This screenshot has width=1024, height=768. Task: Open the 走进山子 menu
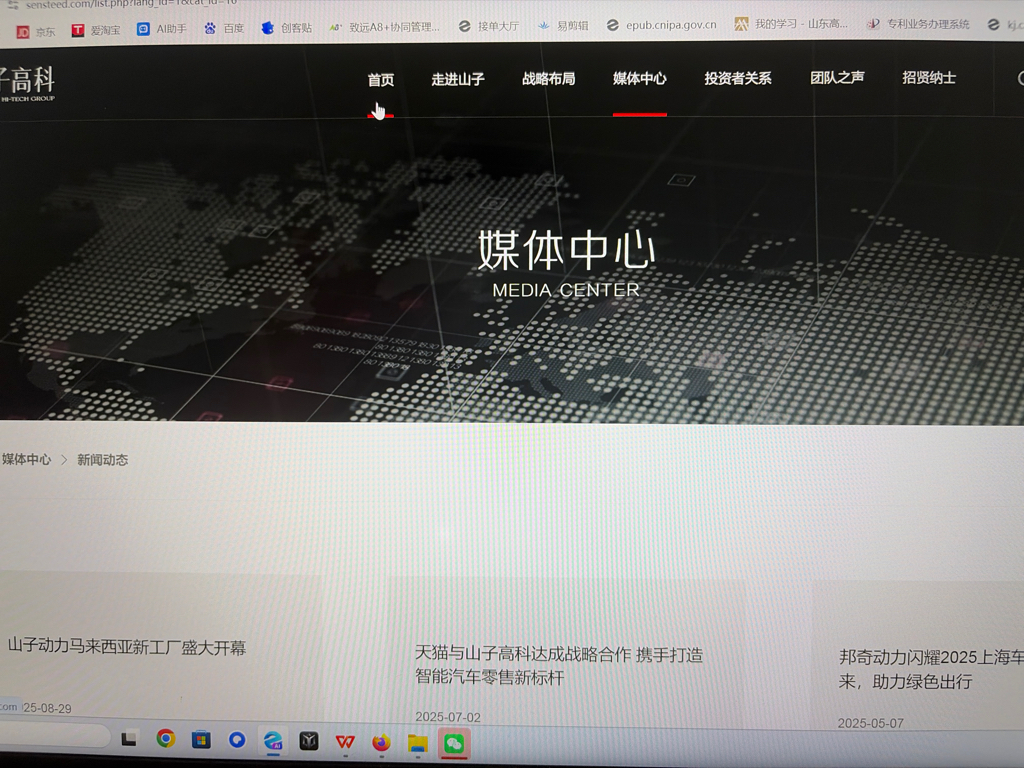(458, 79)
